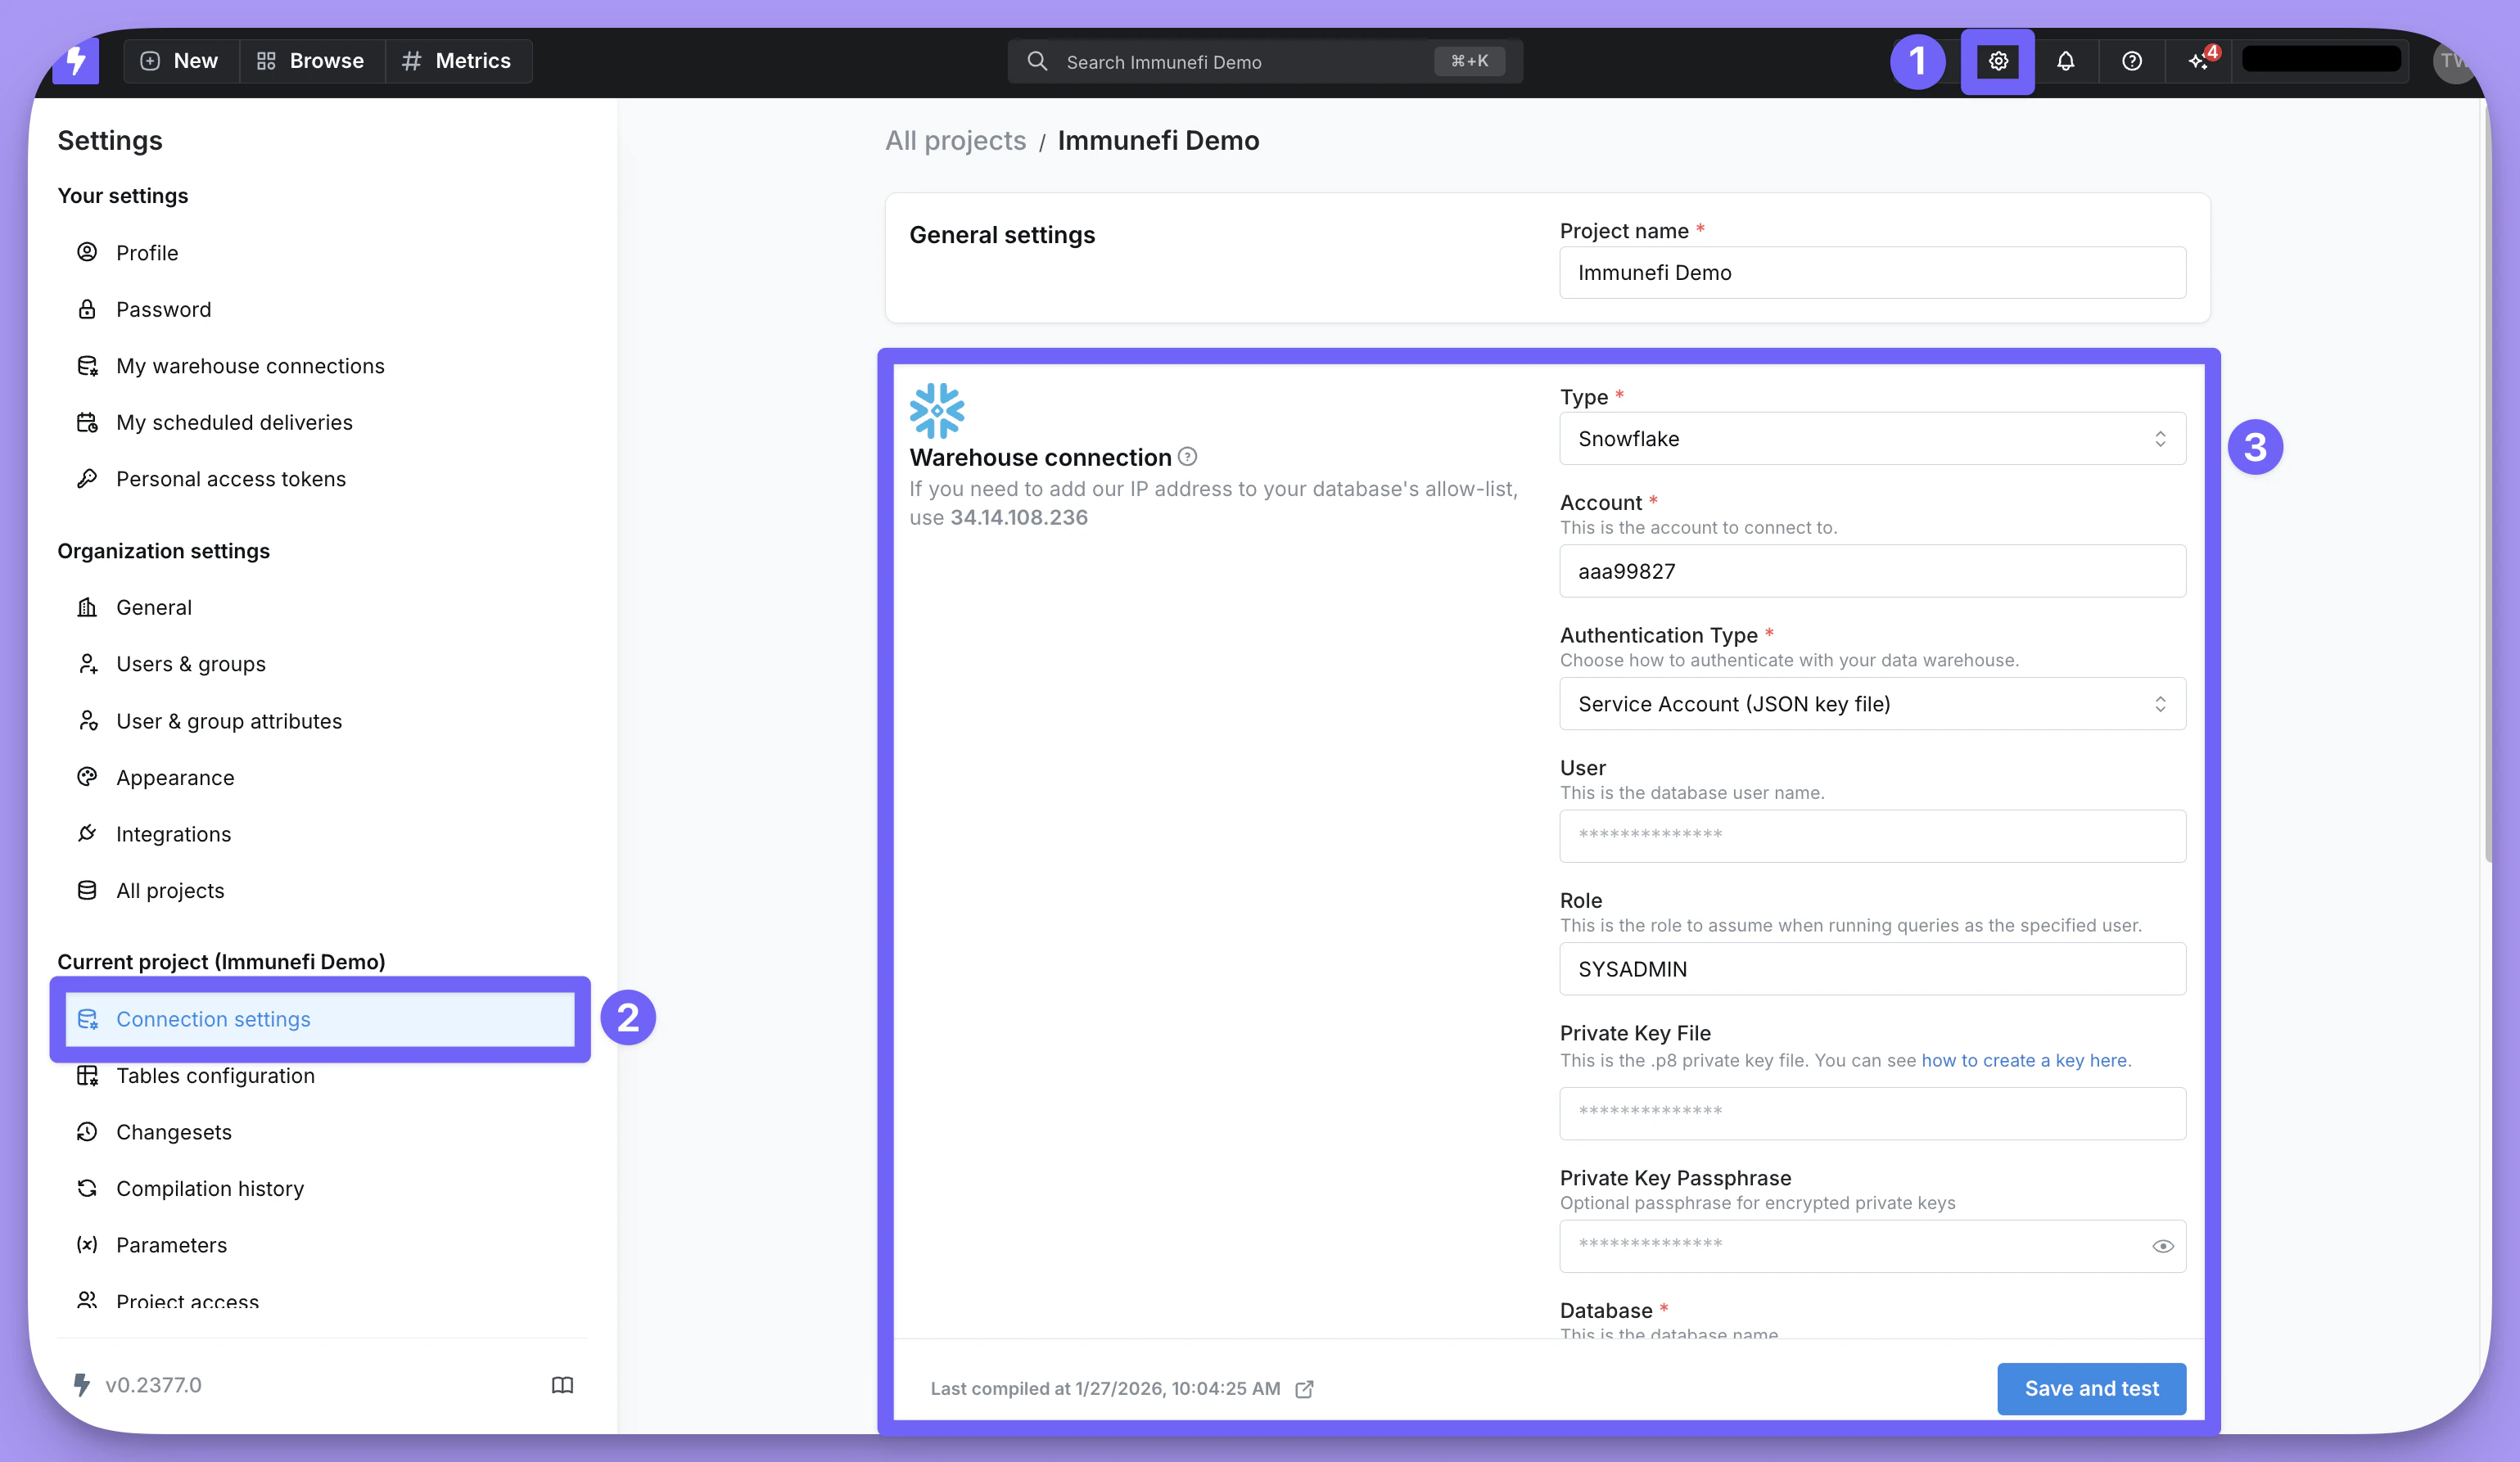
Task: Click the IP address 34.14.108.236
Action: pos(1018,517)
